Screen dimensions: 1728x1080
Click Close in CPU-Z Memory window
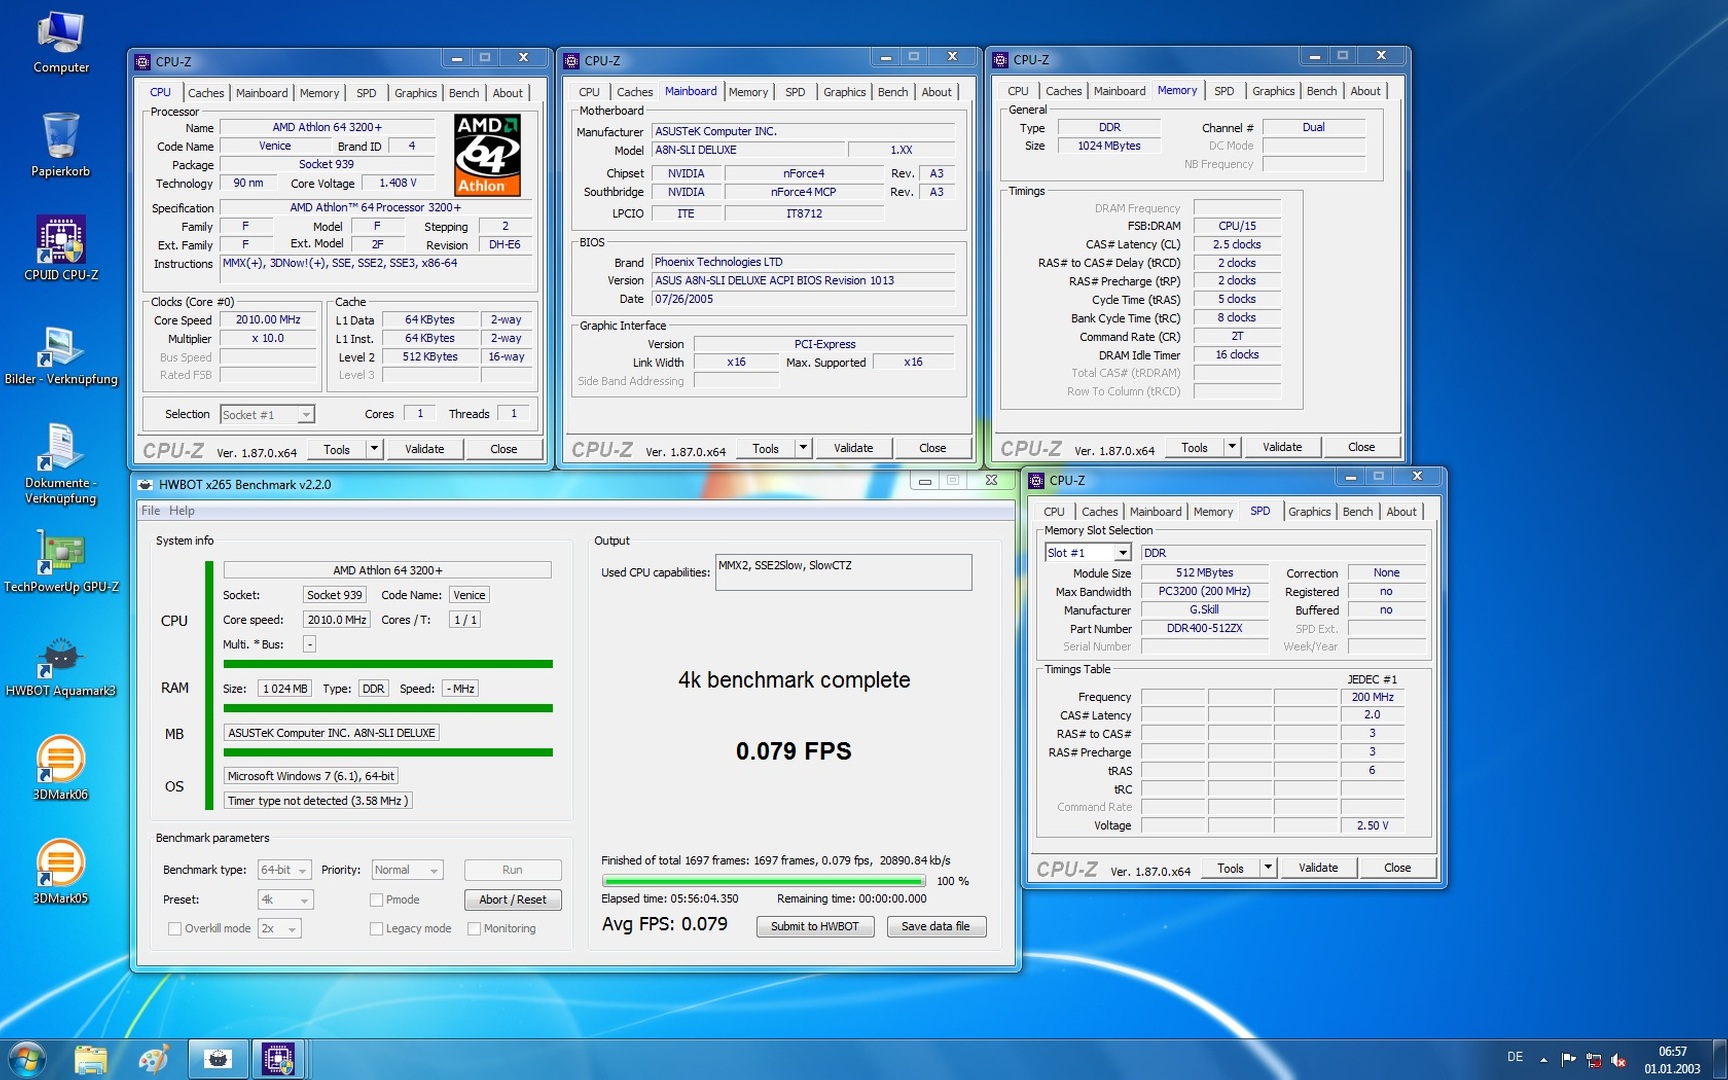[x=1361, y=447]
